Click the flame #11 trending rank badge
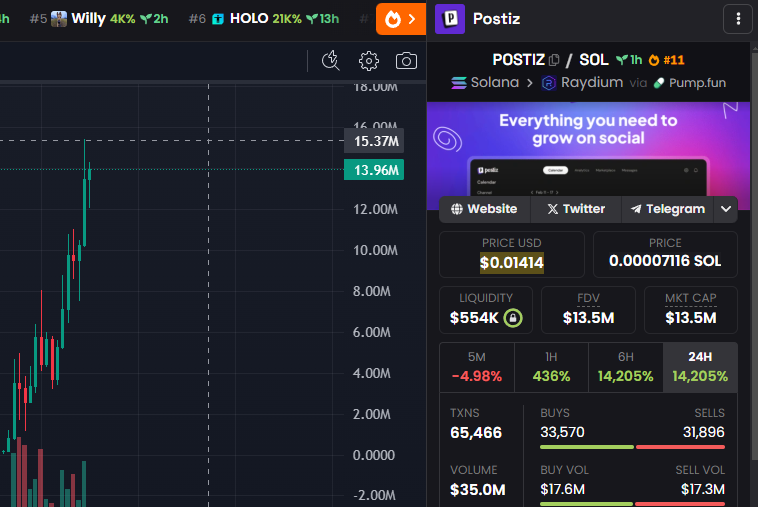The image size is (758, 507). 667,60
